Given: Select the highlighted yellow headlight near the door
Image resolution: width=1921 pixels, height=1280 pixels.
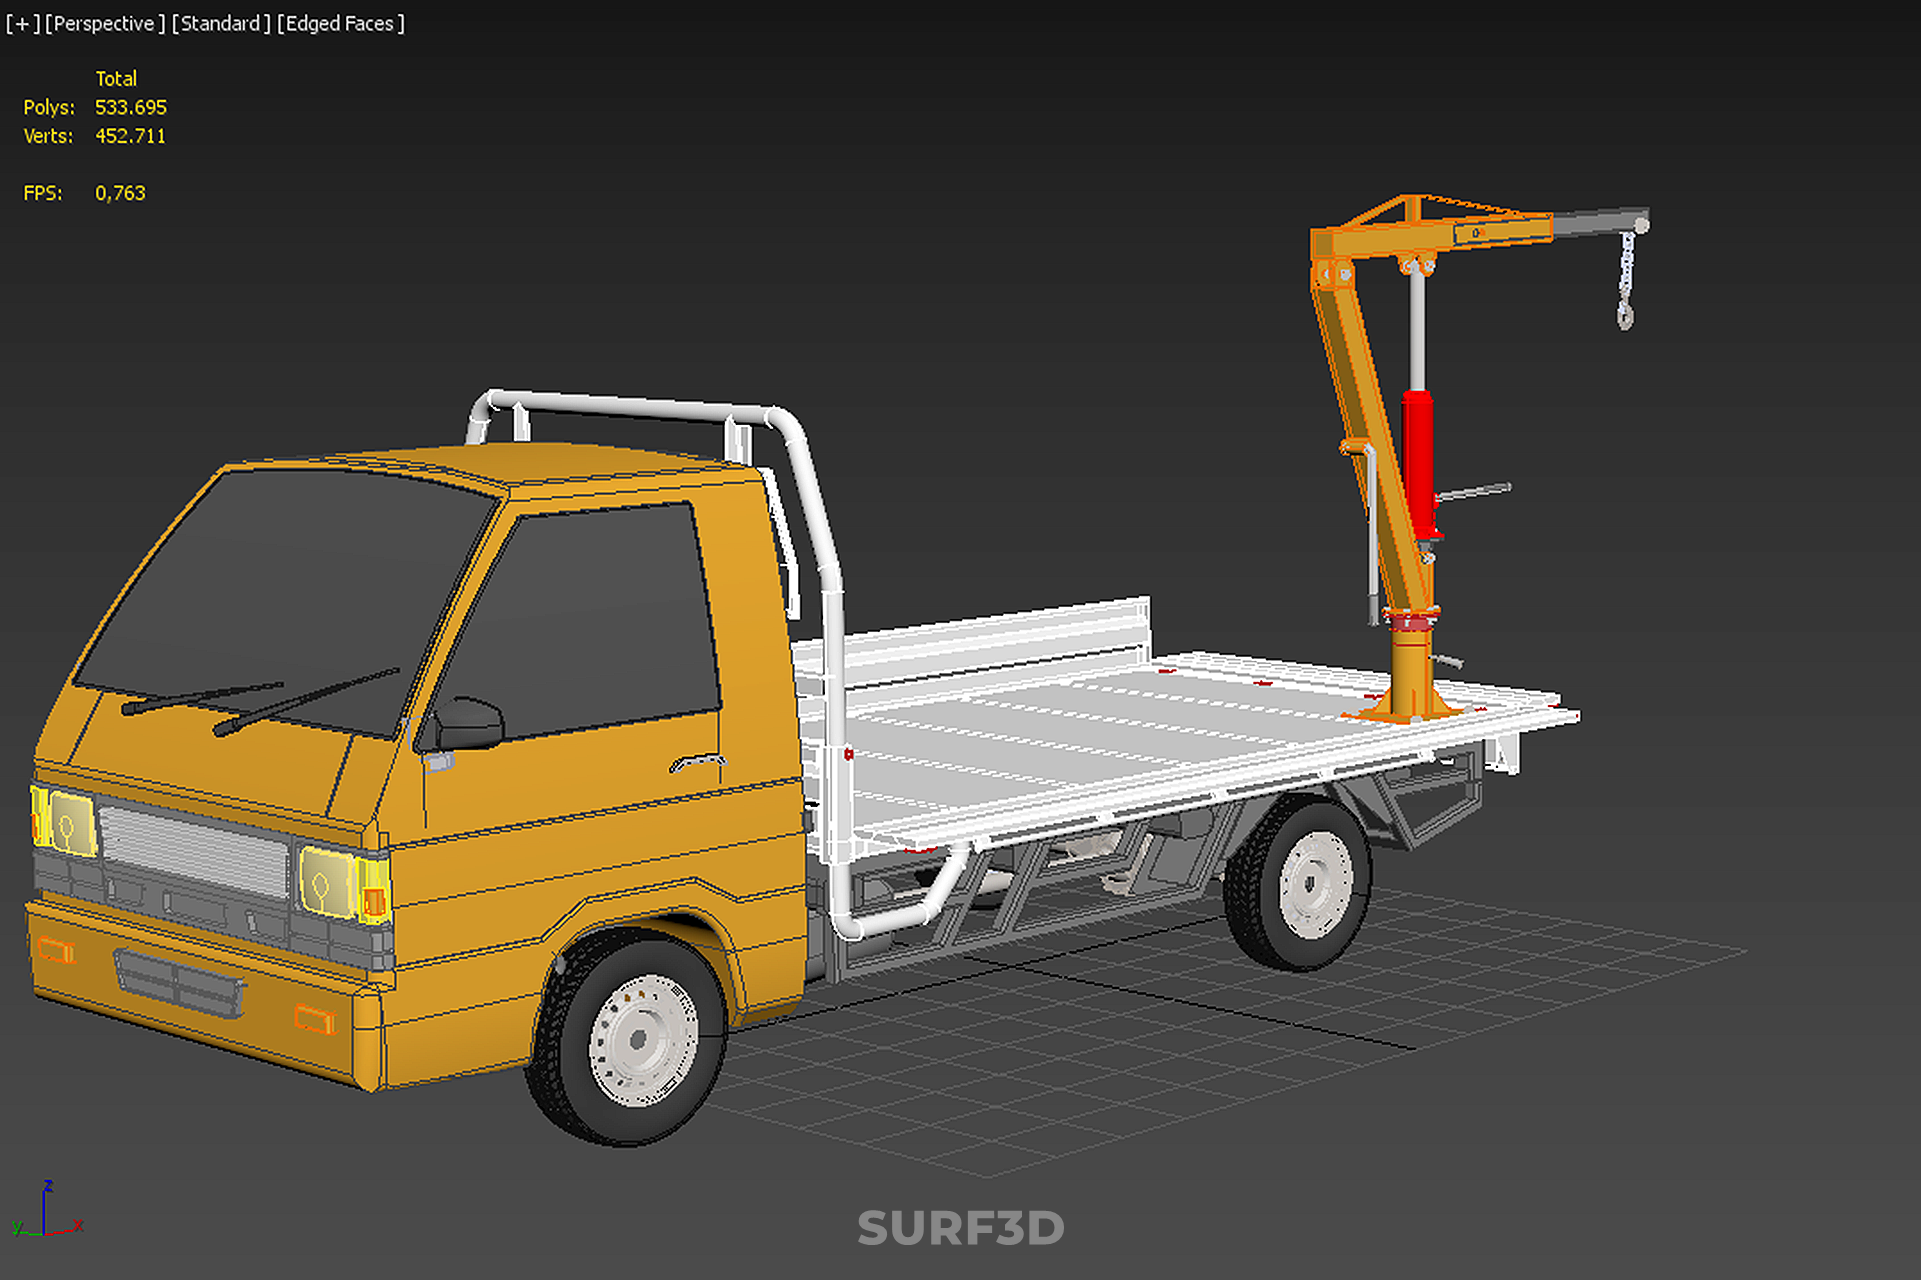Looking at the screenshot, I should pyautogui.click(x=328, y=882).
